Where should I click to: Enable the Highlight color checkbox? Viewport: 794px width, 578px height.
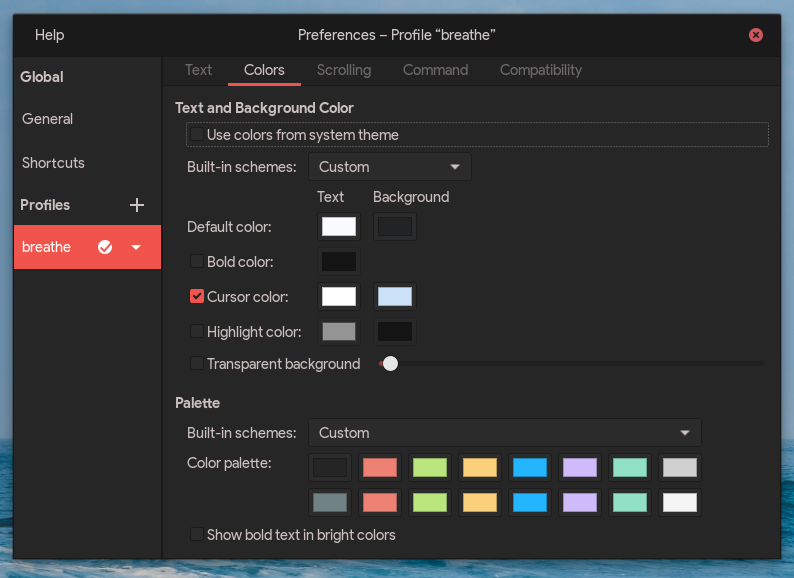pos(197,332)
